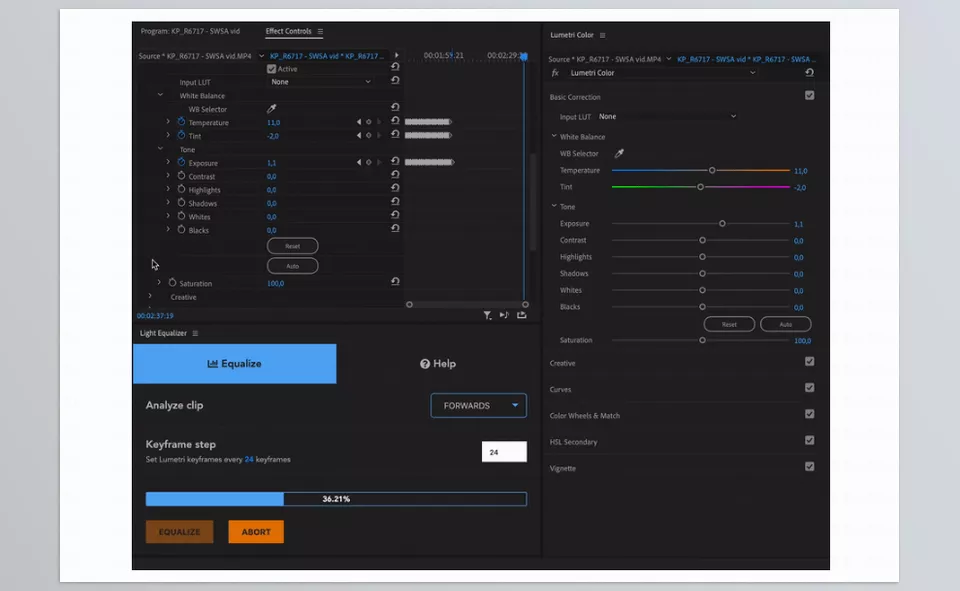This screenshot has height=591, width=960.
Task: Click the export frame icon below the timeline
Action: [522, 315]
